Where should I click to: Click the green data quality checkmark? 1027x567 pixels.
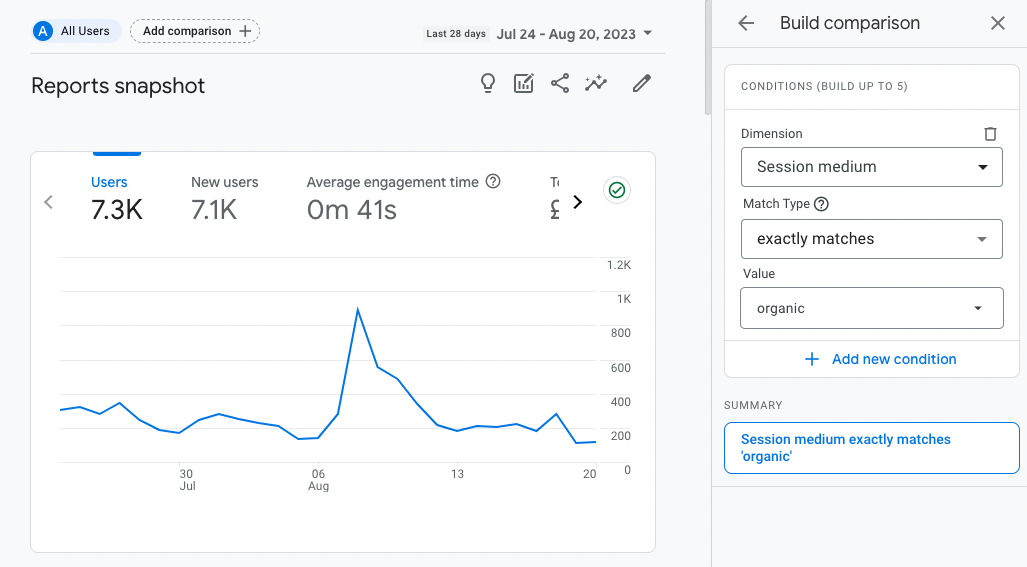[x=617, y=190]
